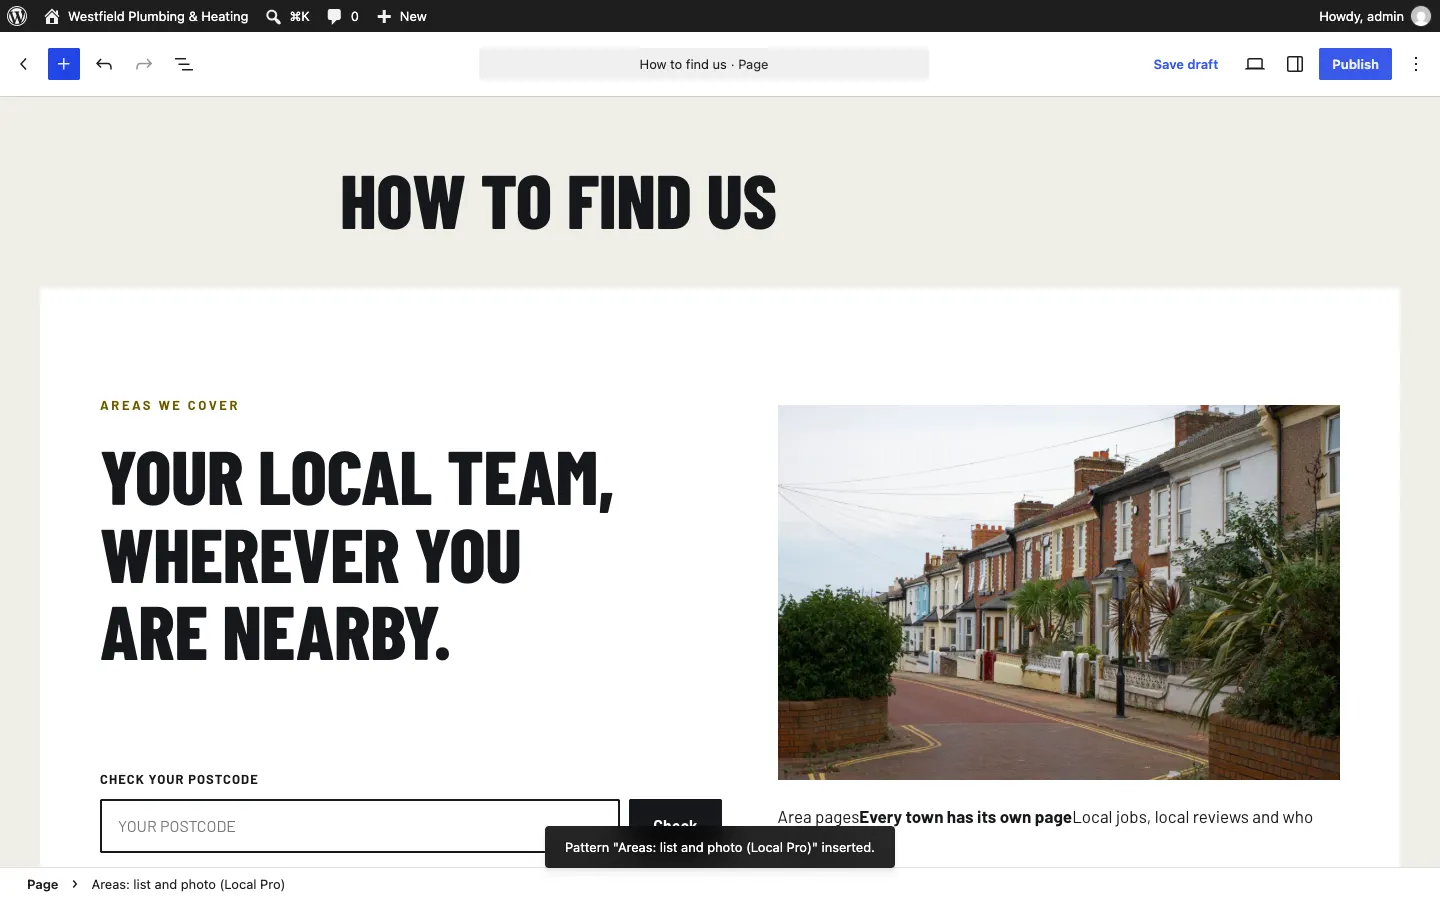Select 'Areas: list and photo' breadcrumb
The width and height of the screenshot is (1440, 900).
188,884
